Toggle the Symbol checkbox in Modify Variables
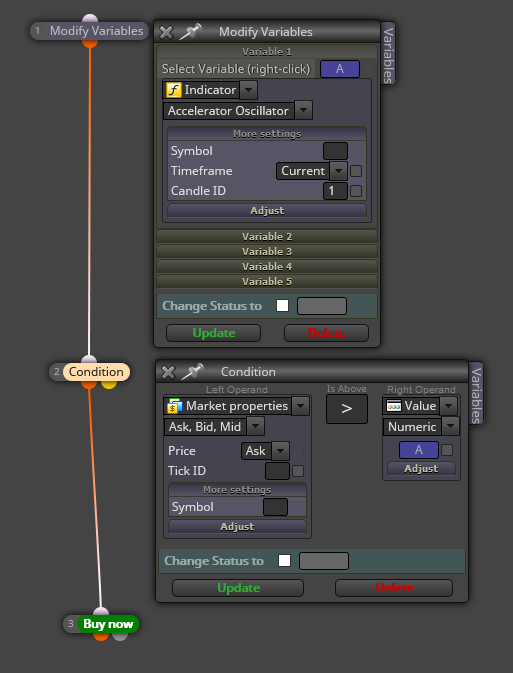 [x=356, y=151]
